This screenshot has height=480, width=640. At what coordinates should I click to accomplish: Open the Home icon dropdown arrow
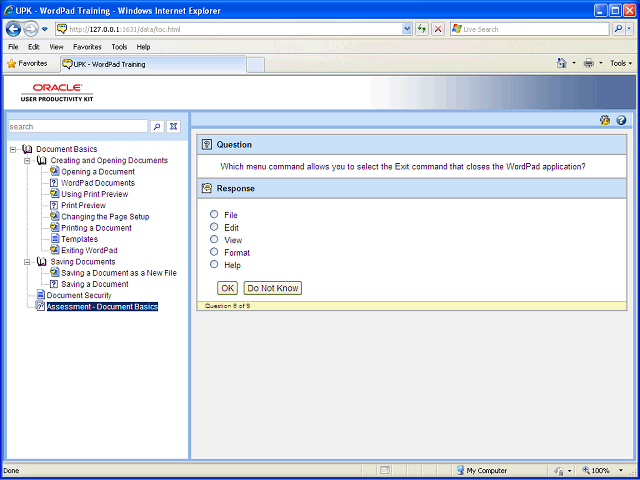[x=574, y=63]
